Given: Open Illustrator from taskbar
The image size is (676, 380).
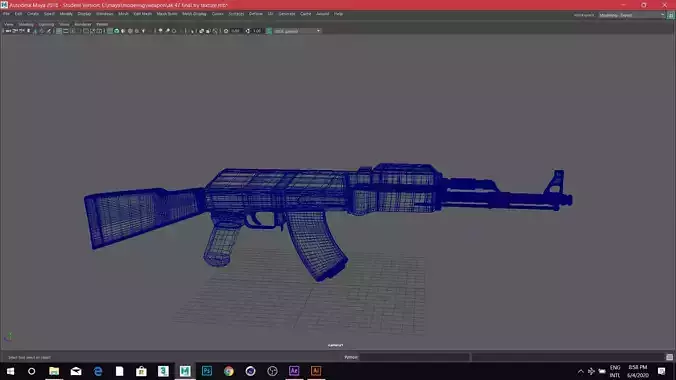Looking at the screenshot, I should [x=316, y=371].
